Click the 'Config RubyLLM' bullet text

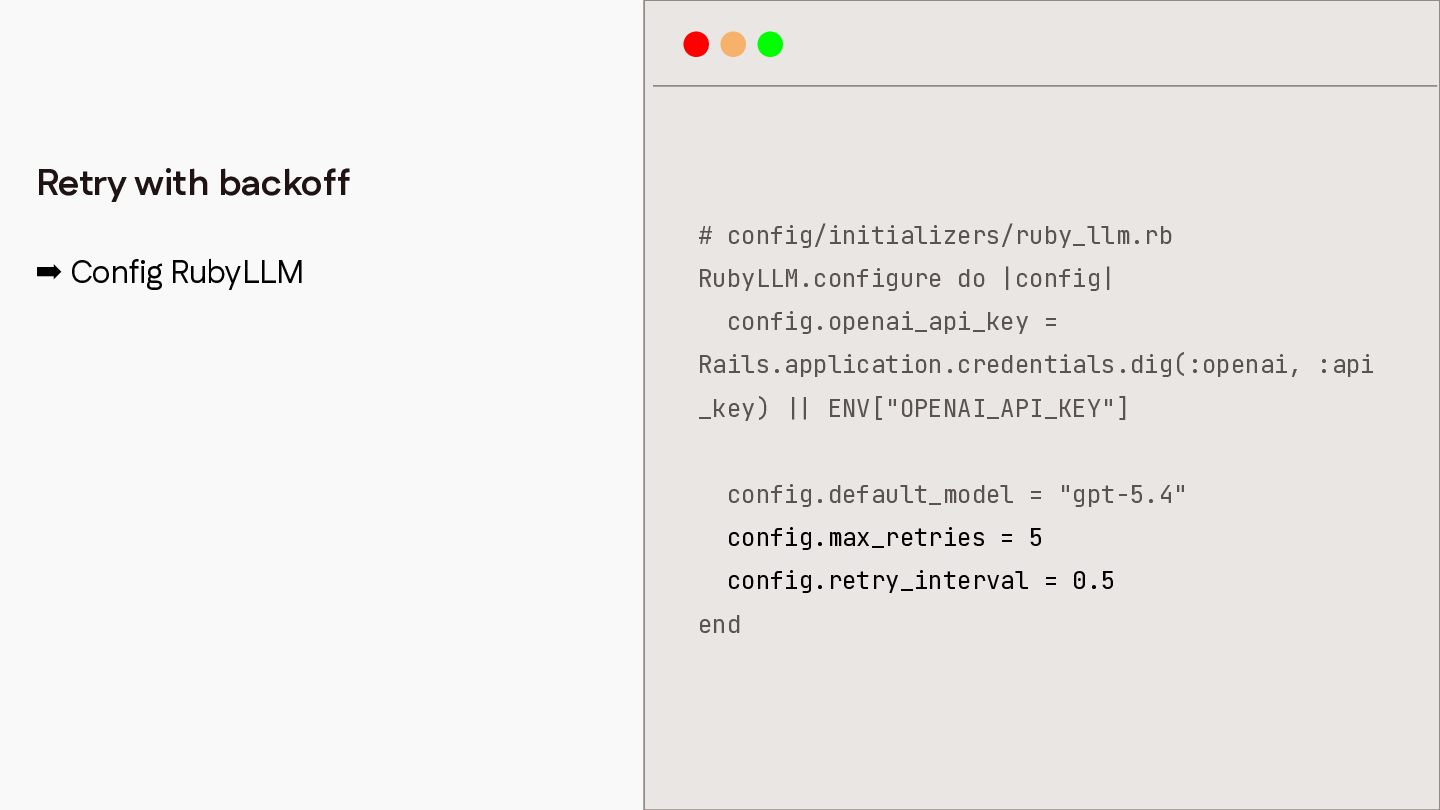[x=187, y=272]
